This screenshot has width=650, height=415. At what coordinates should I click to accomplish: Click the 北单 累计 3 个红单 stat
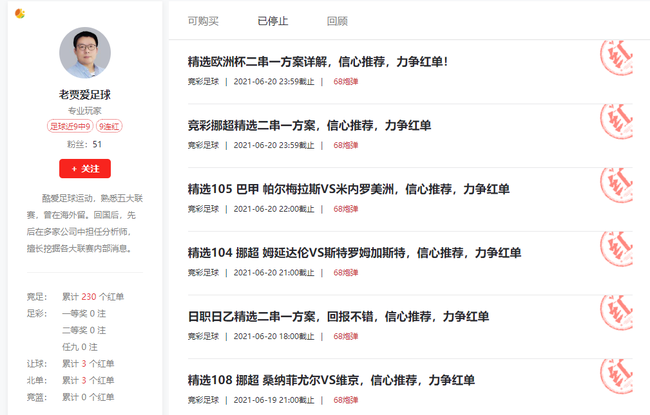[x=88, y=380]
